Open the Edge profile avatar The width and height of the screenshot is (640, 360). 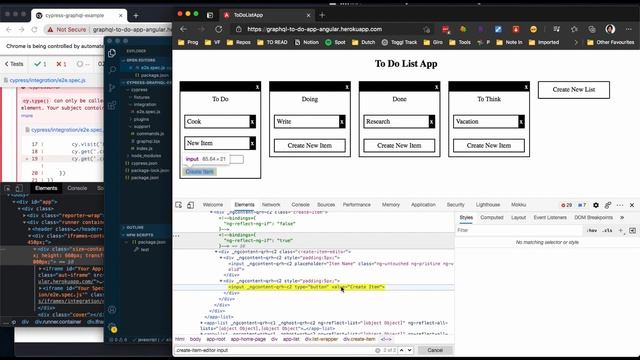pyautogui.click(x=610, y=29)
